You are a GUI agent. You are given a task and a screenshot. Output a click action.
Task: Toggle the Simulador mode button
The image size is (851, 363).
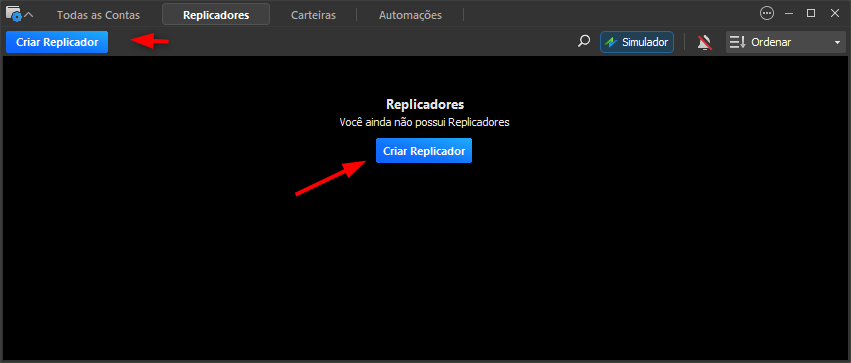coord(637,42)
